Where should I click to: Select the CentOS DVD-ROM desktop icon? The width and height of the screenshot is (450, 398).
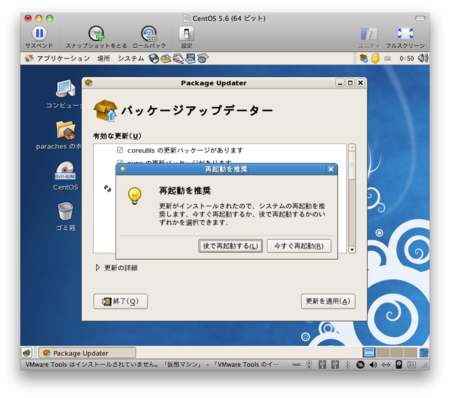[65, 171]
